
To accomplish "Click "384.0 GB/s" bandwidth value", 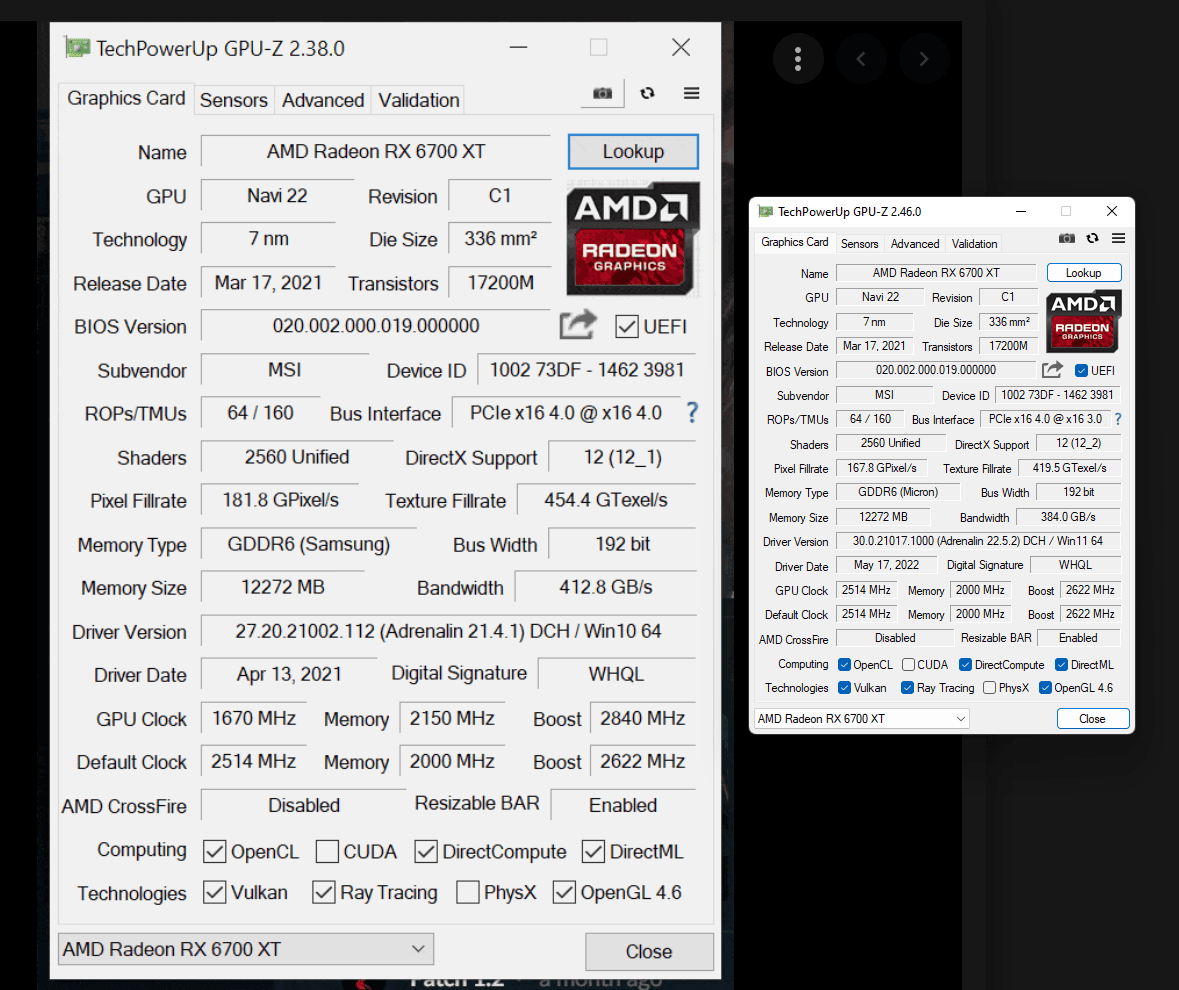I will coord(1068,517).
